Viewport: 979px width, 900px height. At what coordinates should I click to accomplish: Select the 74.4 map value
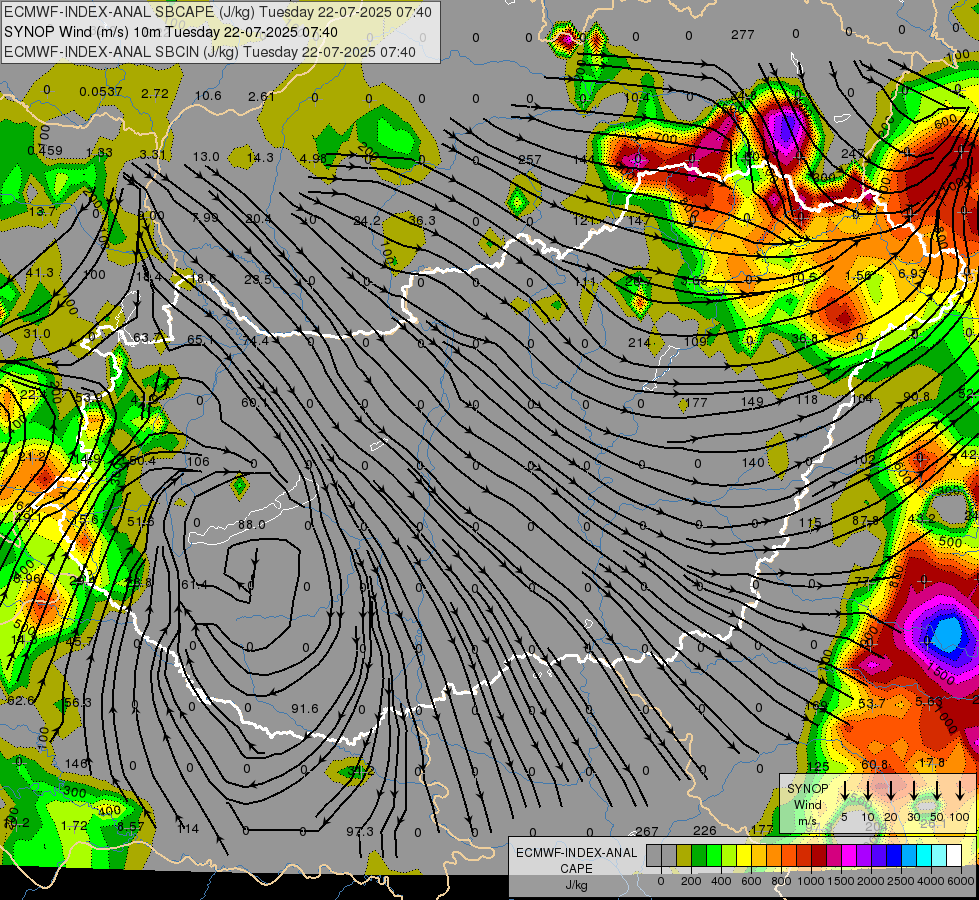(255, 340)
